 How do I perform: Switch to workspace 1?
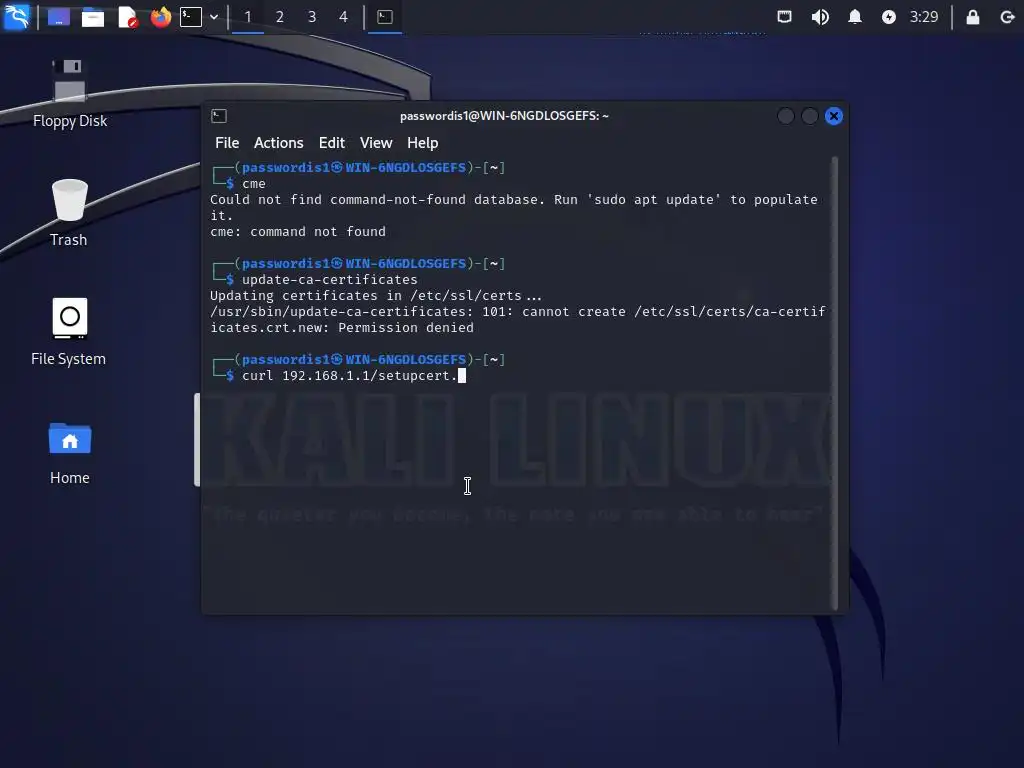click(x=248, y=17)
